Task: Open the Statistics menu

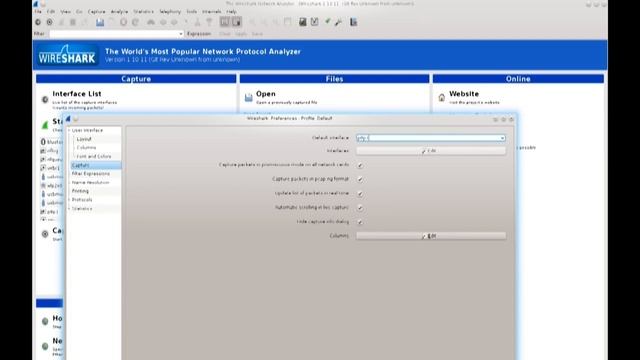Action: click(144, 12)
